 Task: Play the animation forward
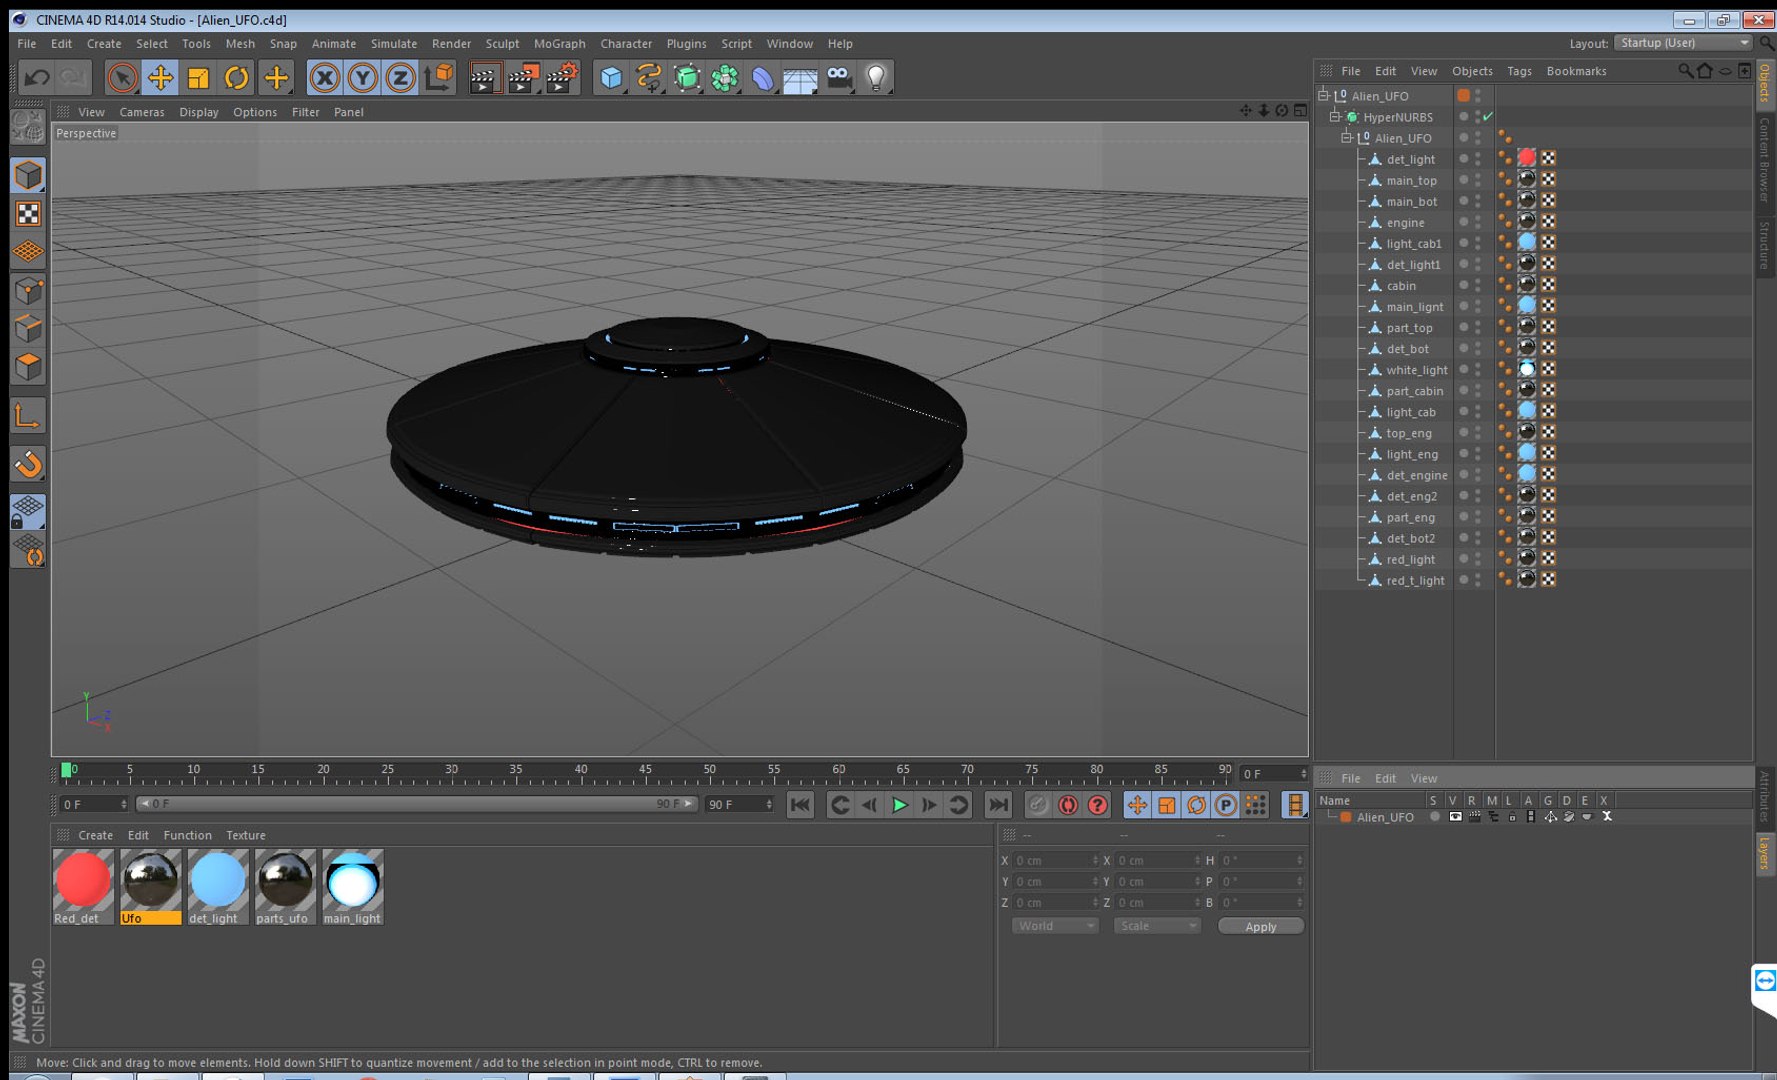click(899, 804)
